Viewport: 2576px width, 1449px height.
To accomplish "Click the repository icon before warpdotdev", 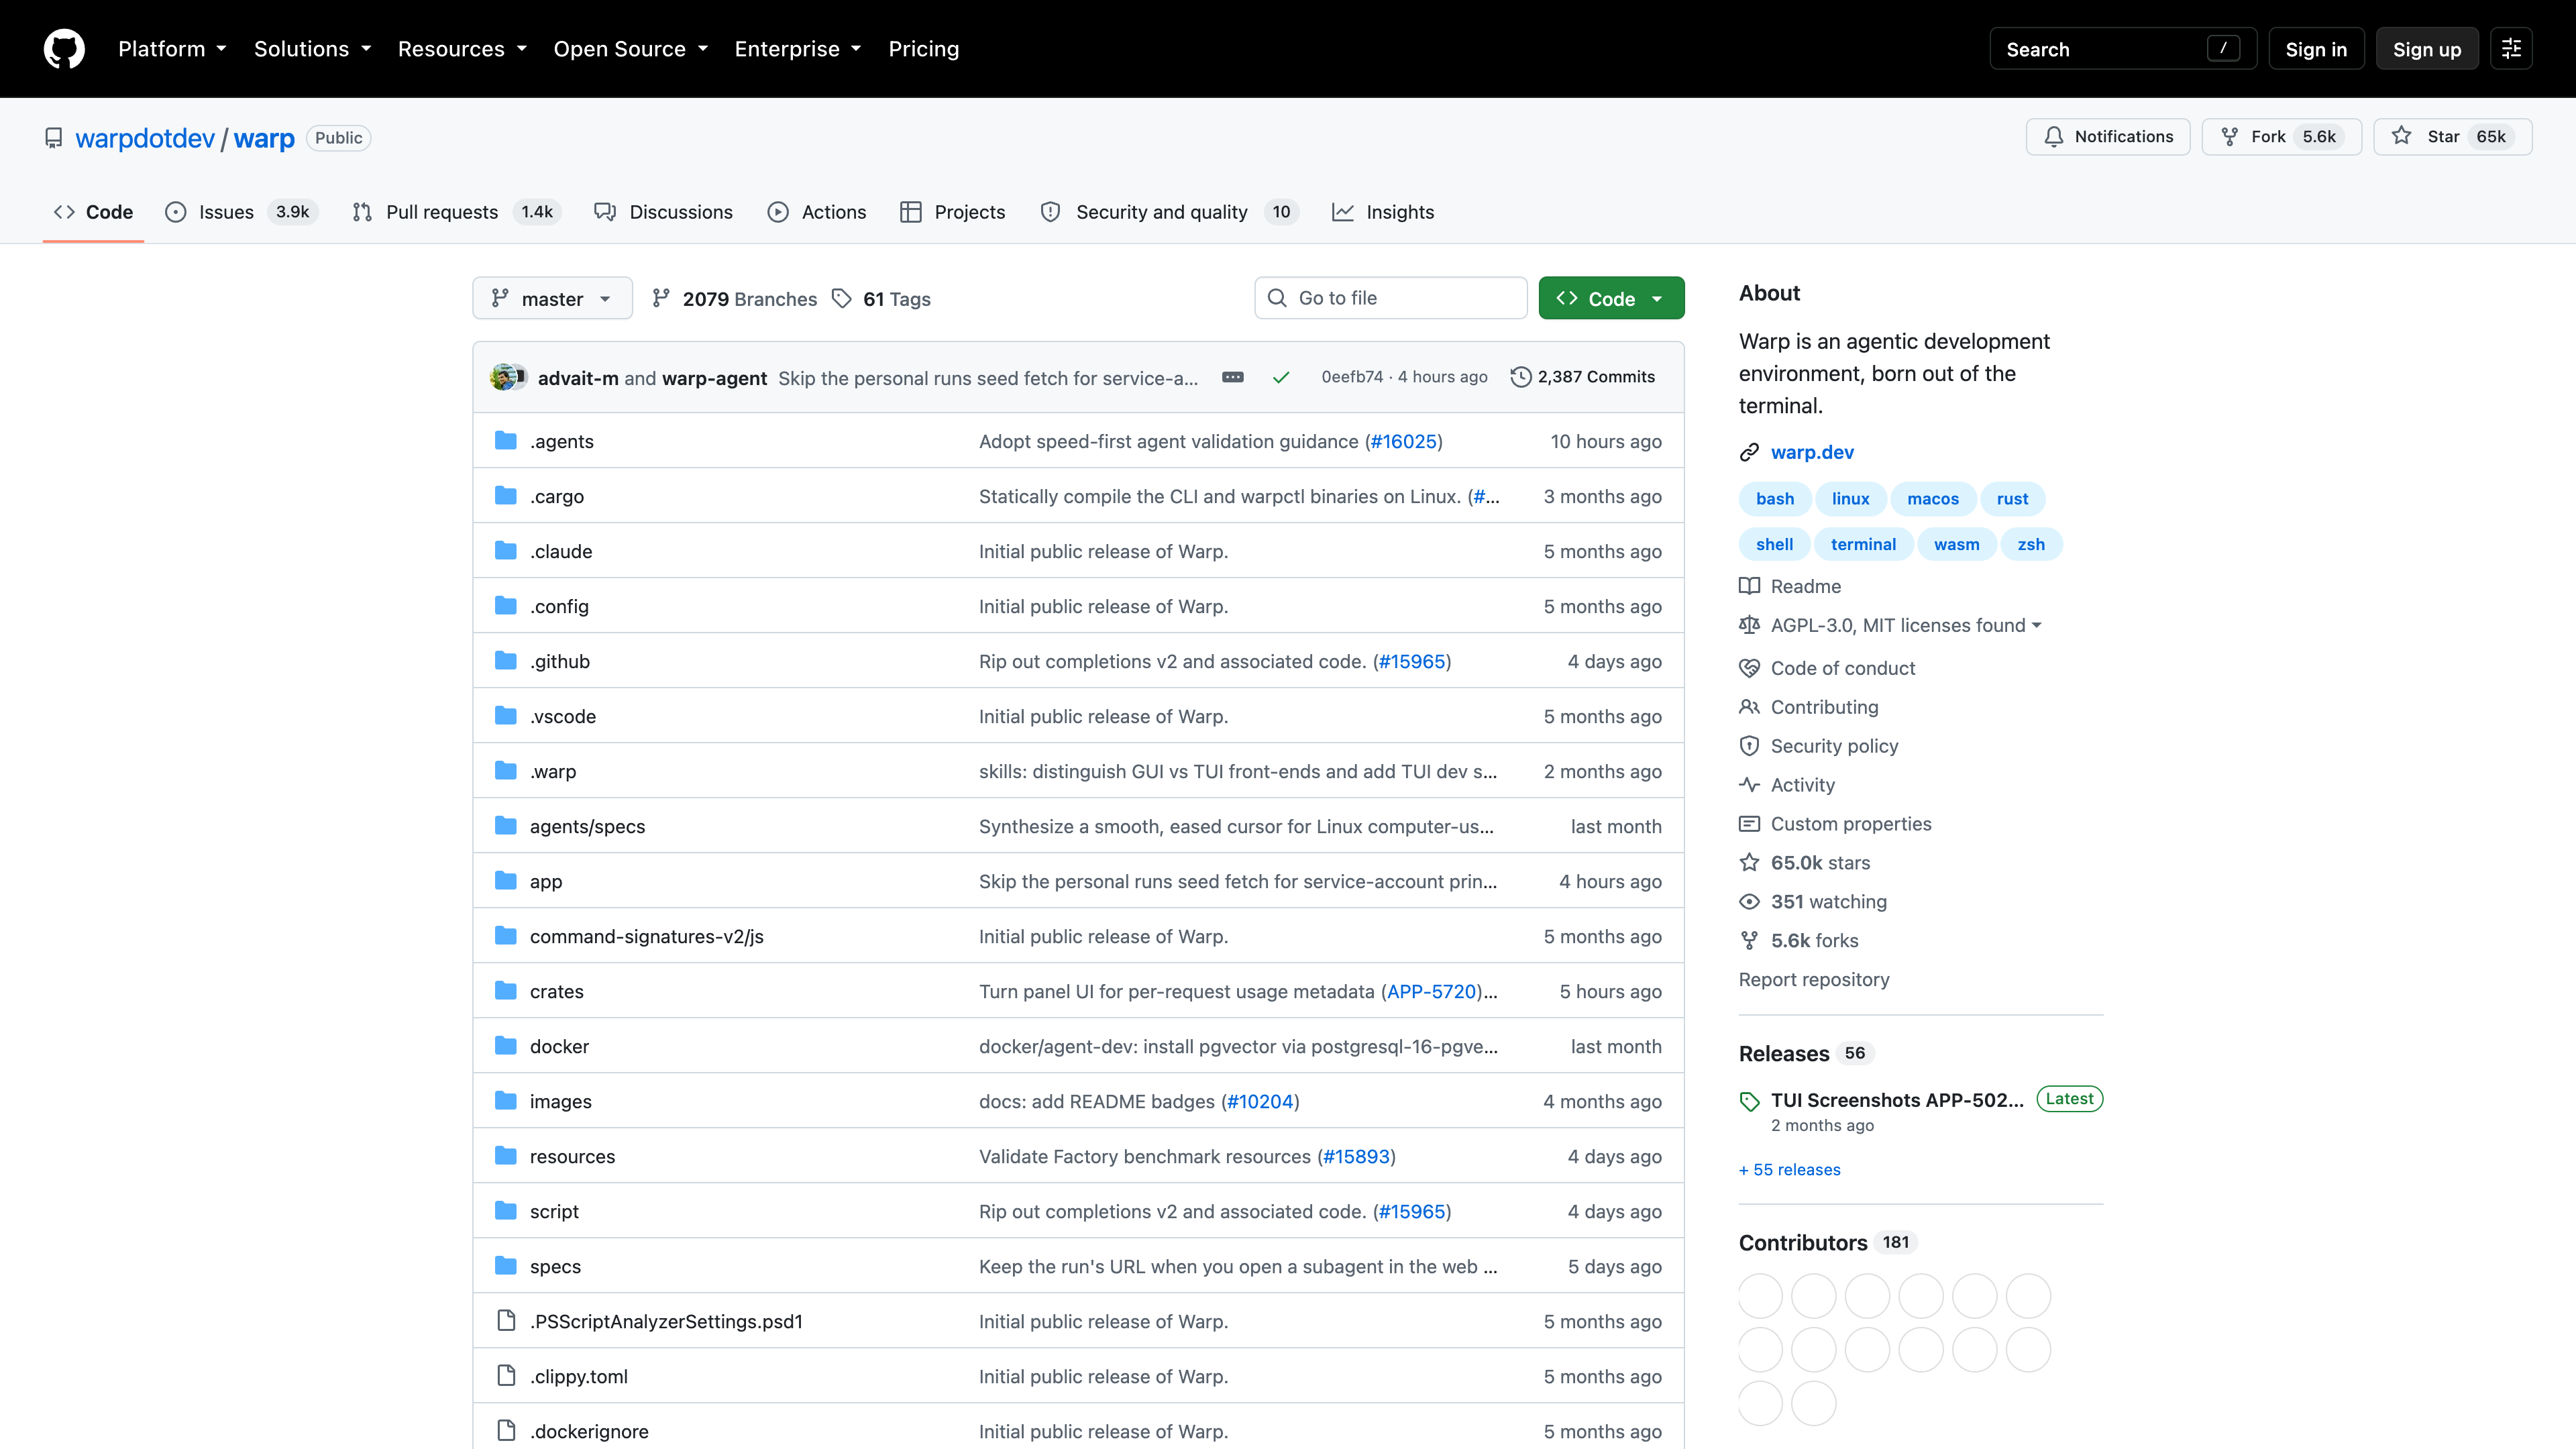I will point(54,138).
